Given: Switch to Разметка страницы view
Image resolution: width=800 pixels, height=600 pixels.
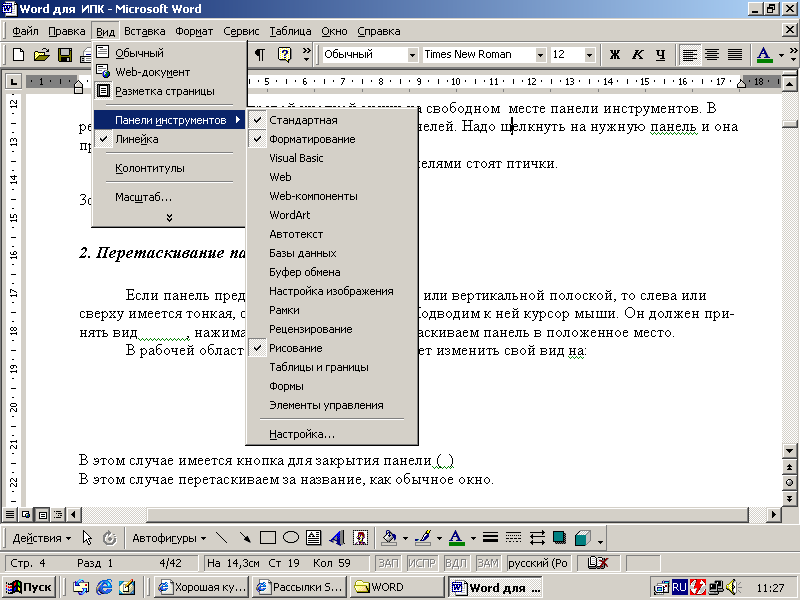Looking at the screenshot, I should [x=169, y=91].
